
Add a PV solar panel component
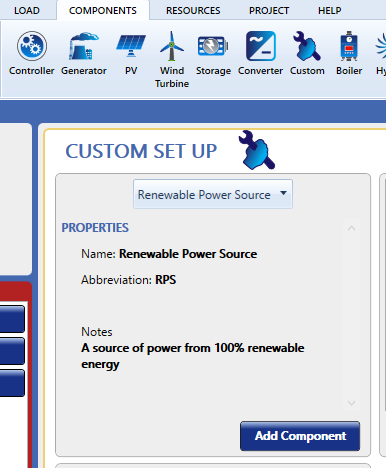tap(131, 53)
